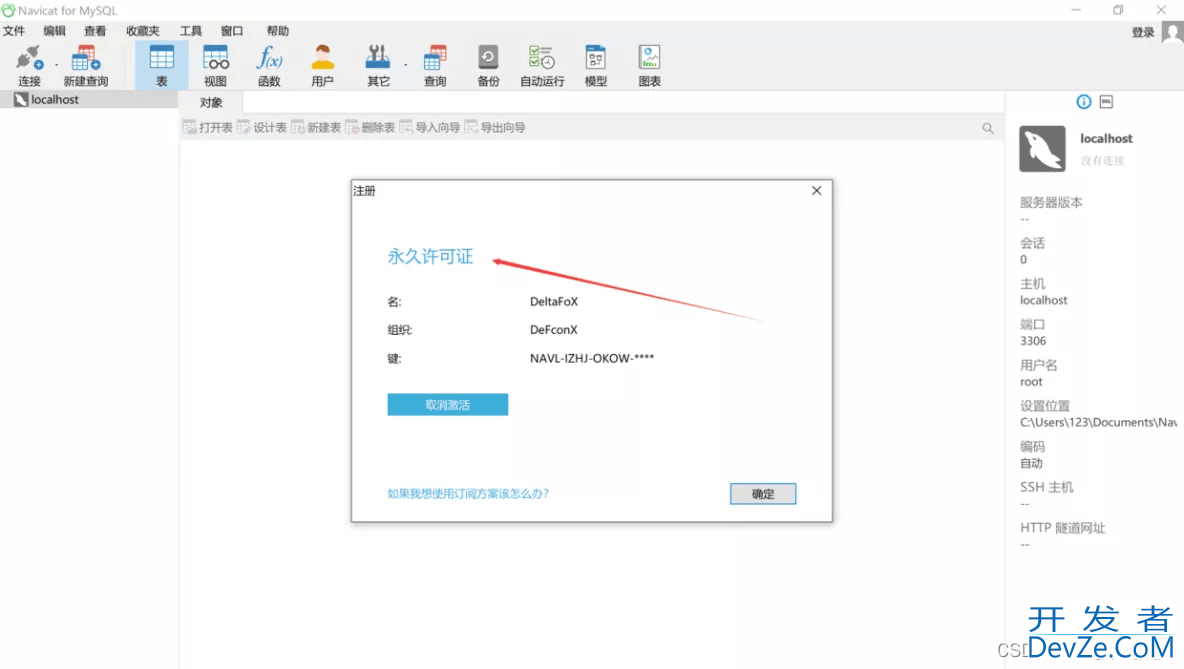
Task: Select the 表 table toolbar icon
Action: tap(162, 66)
